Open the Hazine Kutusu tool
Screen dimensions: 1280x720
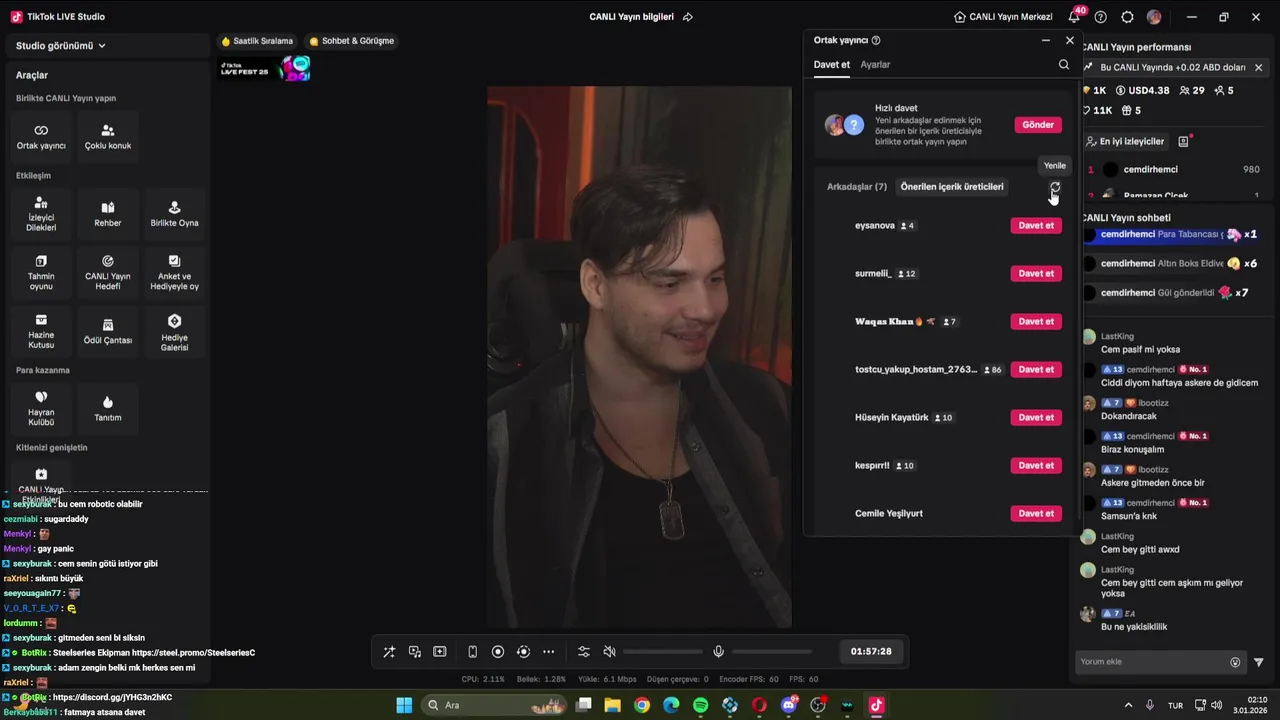41,331
